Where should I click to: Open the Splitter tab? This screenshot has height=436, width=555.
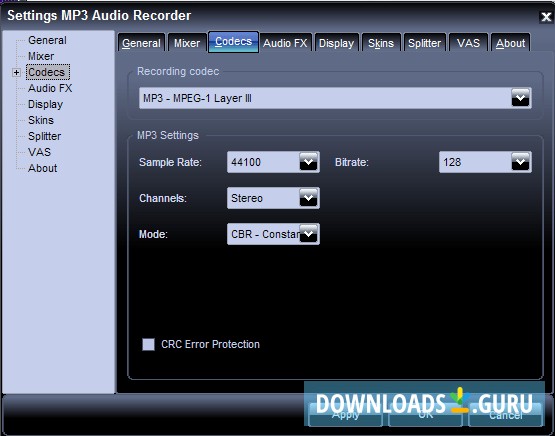424,43
